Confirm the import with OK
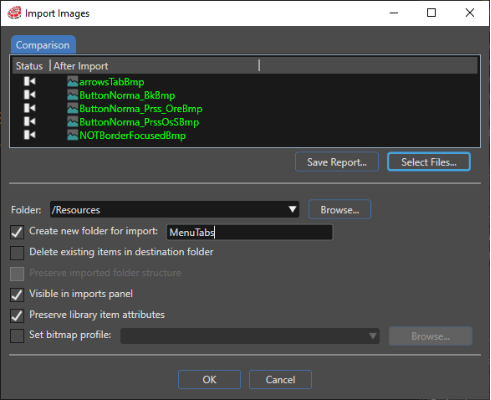 coord(209,379)
